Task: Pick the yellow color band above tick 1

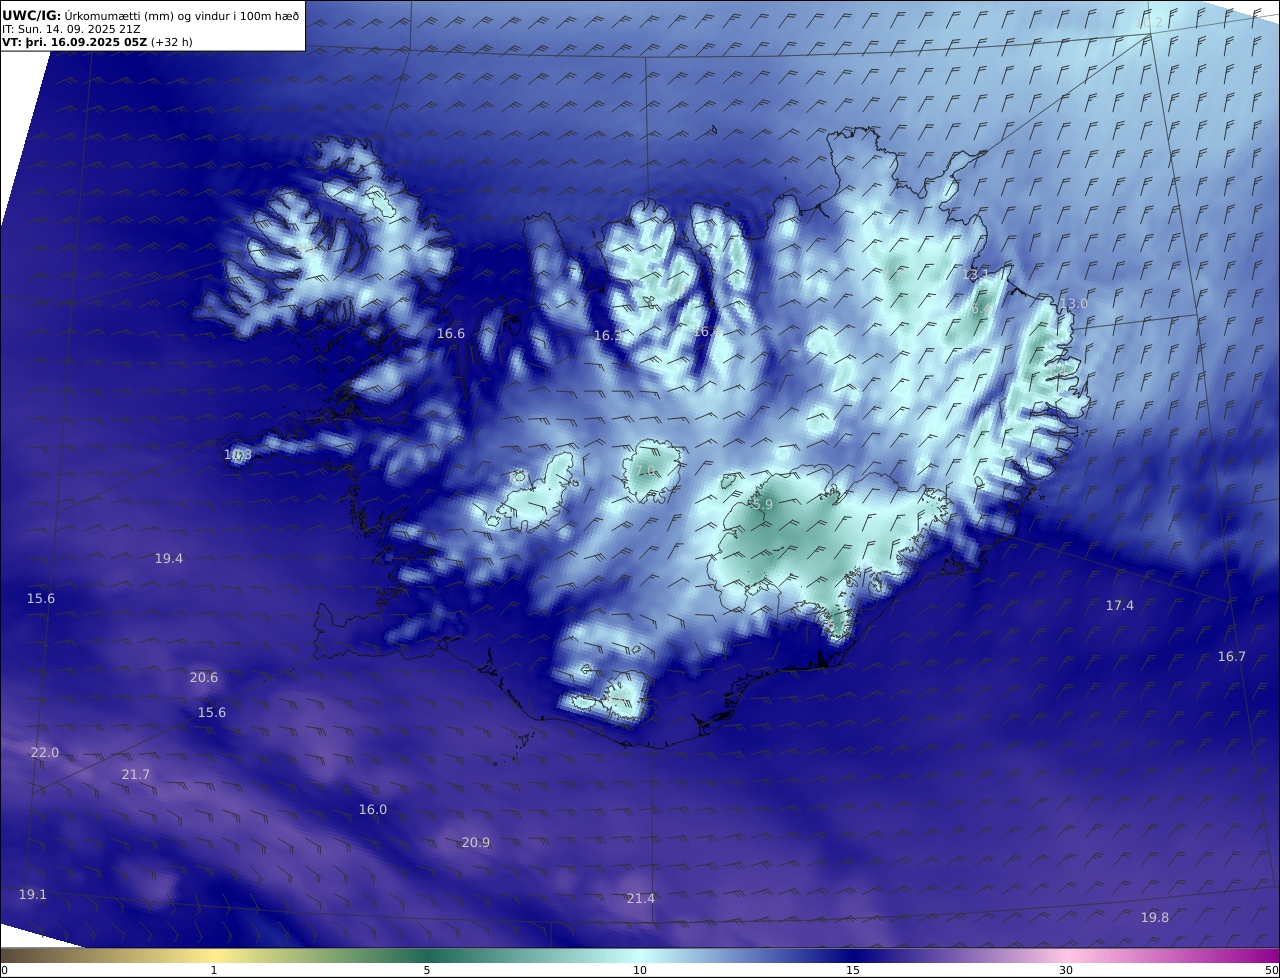Action: 214,955
